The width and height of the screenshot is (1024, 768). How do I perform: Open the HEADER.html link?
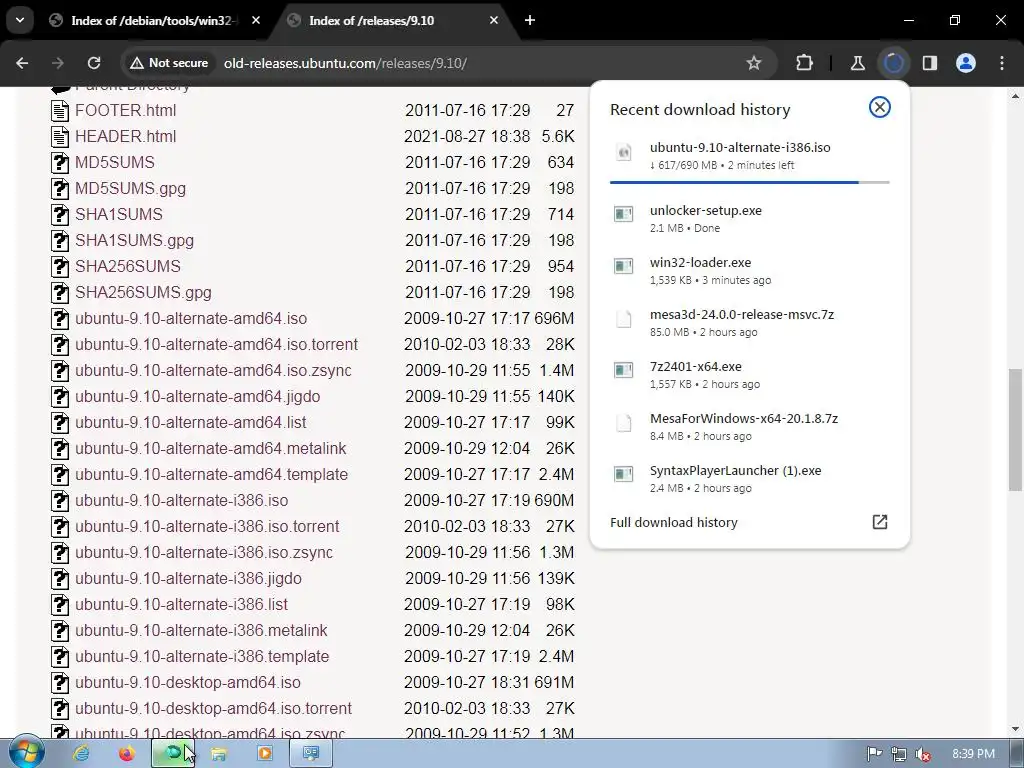coord(125,136)
